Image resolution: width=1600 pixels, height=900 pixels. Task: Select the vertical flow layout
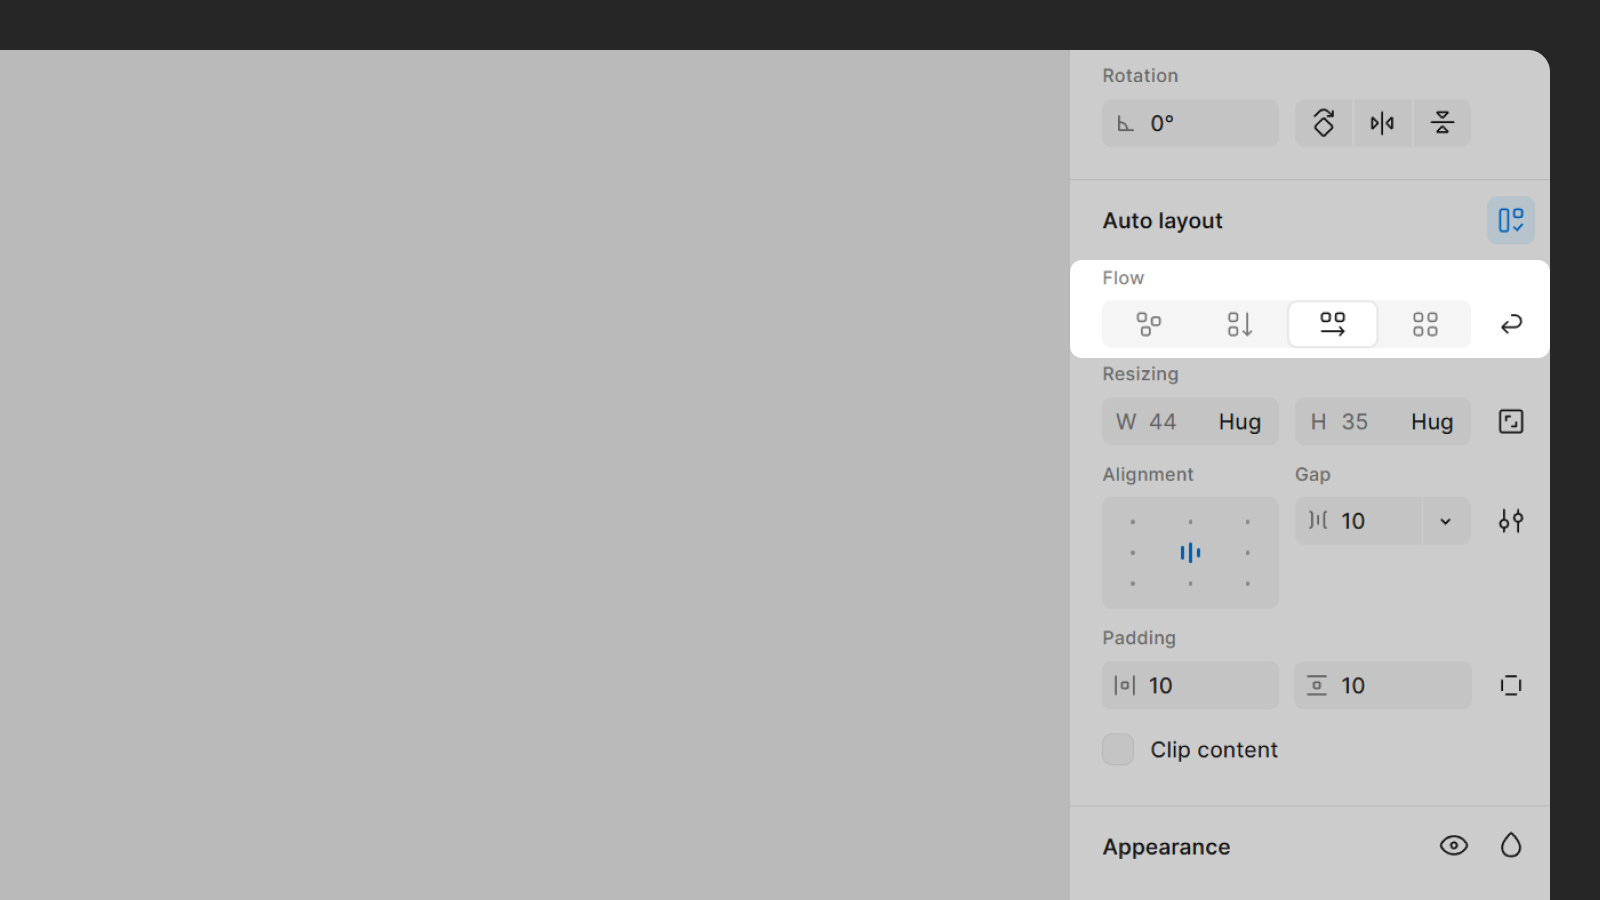pos(1240,323)
